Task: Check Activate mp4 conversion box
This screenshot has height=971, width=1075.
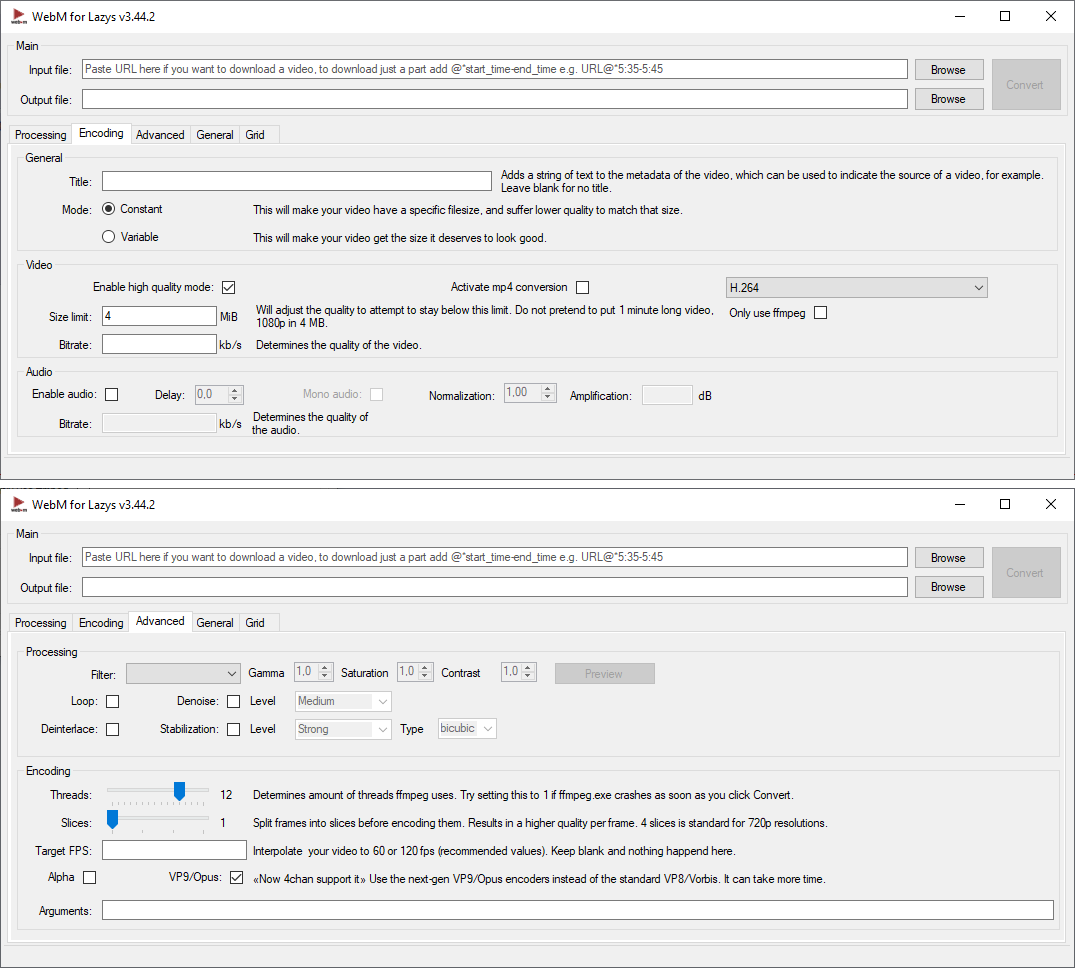Action: 583,287
